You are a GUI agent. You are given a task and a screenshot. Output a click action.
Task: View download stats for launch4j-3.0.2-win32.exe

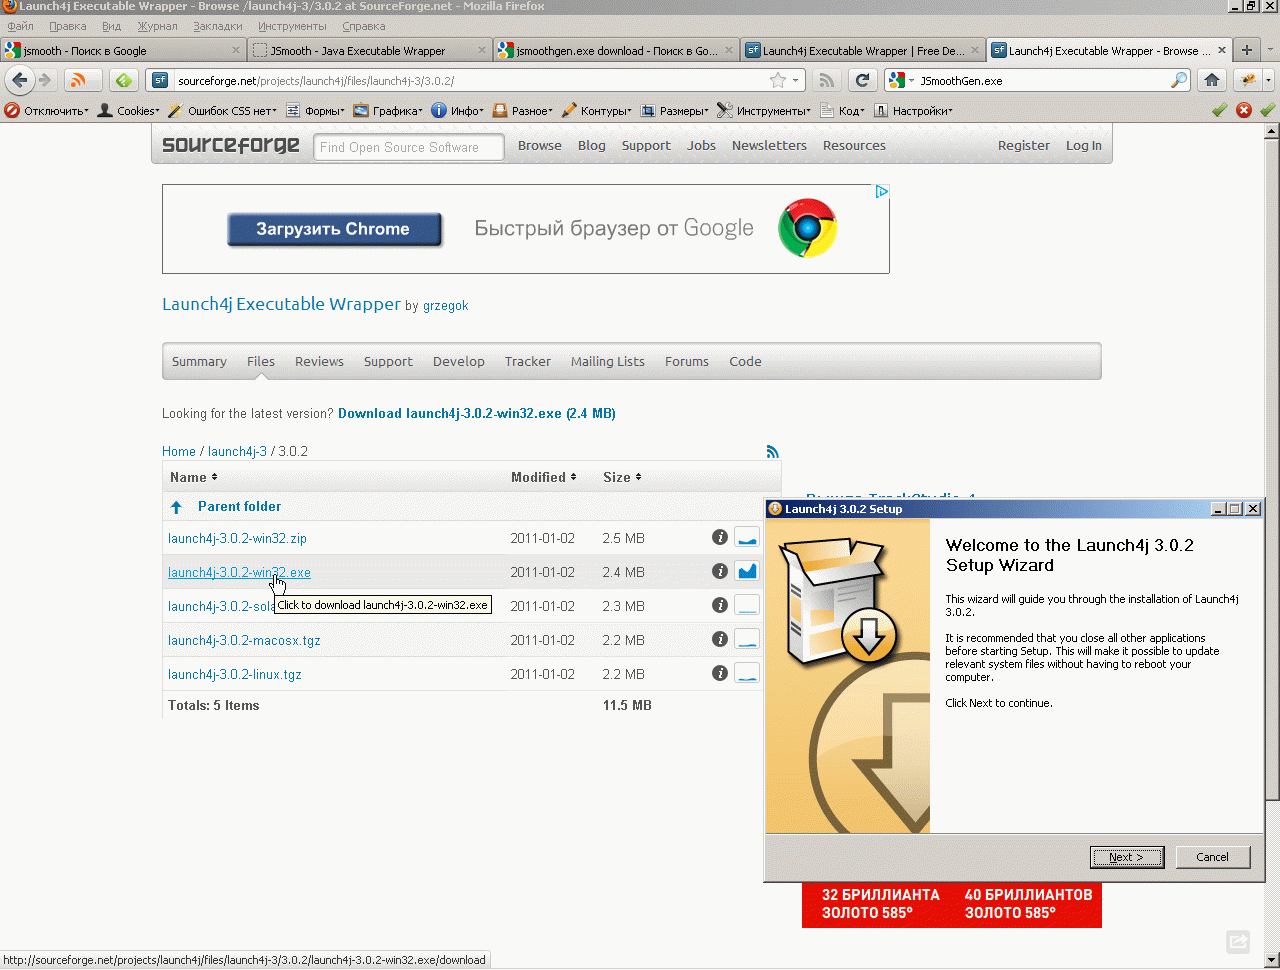[x=747, y=572]
